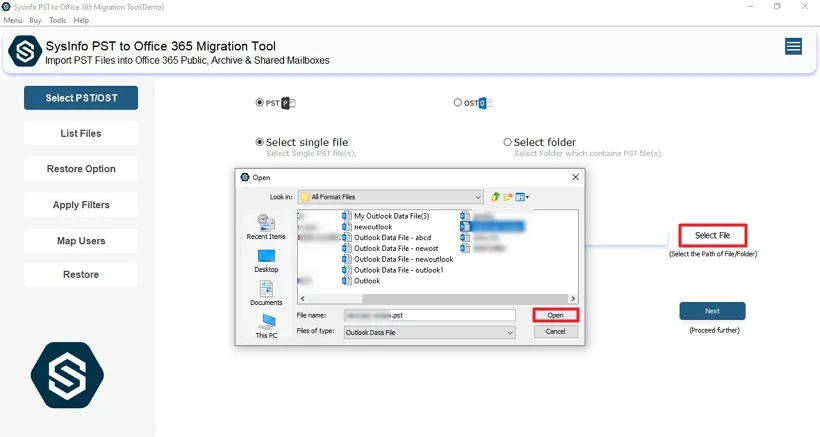Go to Restore step
Viewport: 820px width, 437px height.
pyautogui.click(x=81, y=274)
